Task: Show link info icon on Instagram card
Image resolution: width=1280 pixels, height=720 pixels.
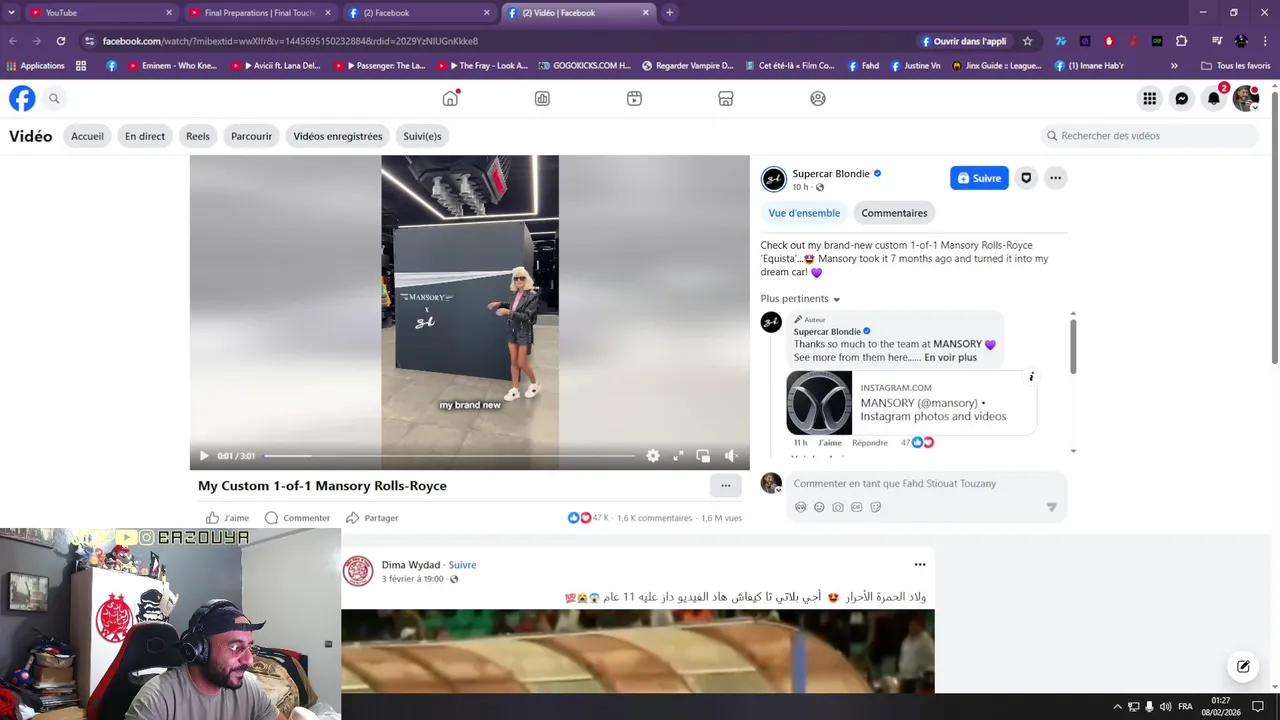Action: [1031, 377]
